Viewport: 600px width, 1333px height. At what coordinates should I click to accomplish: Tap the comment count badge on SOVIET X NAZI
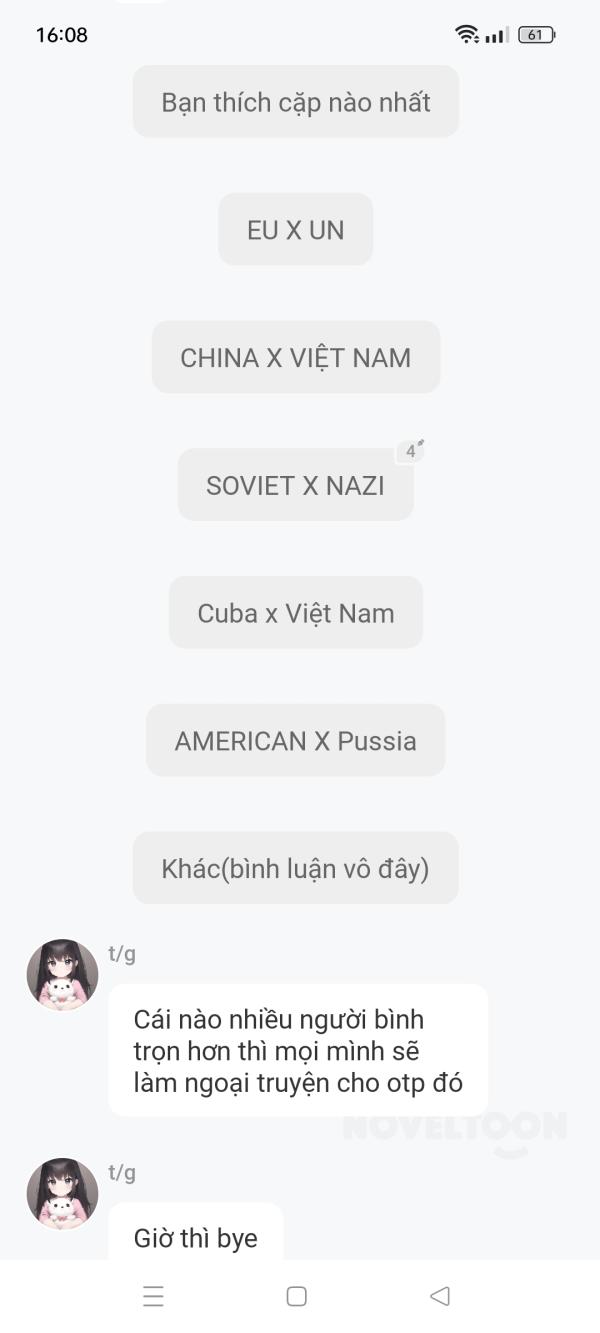coord(410,451)
